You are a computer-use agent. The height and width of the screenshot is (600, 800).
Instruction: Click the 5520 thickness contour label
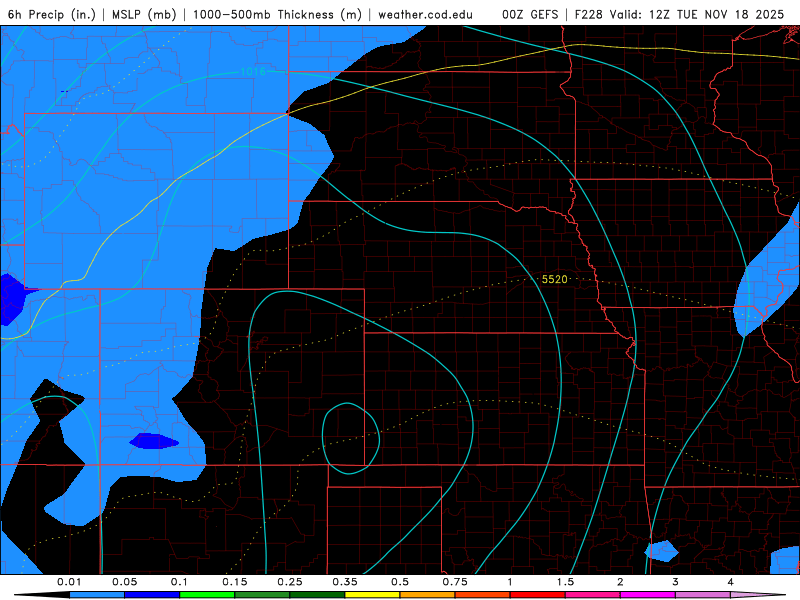click(555, 279)
